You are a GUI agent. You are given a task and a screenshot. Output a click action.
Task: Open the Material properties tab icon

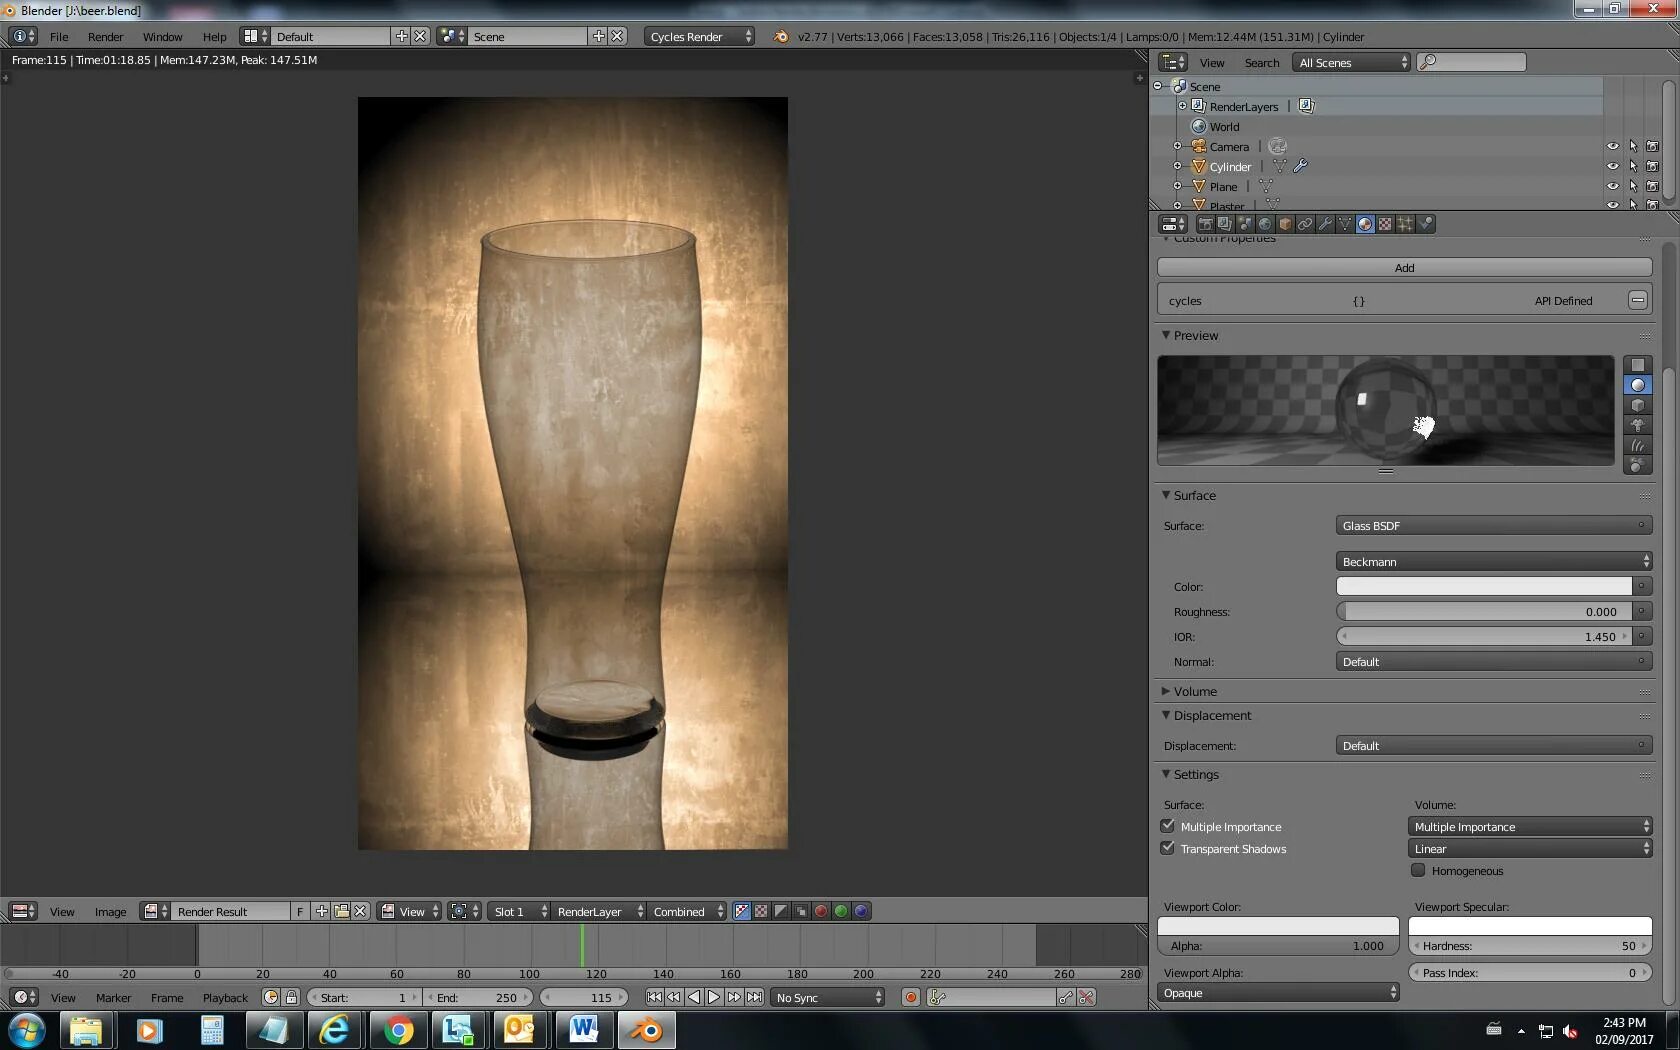pyautogui.click(x=1365, y=224)
